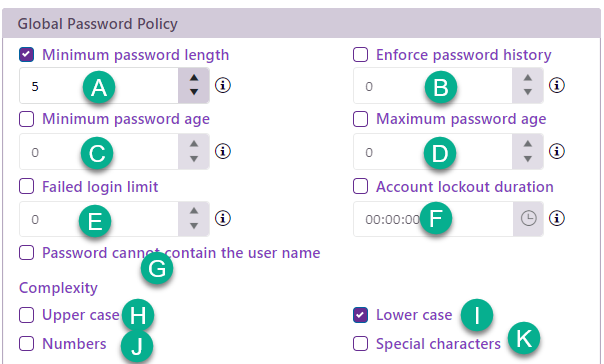Enable the Special characters checkbox
This screenshot has height=364, width=604.
[x=360, y=344]
